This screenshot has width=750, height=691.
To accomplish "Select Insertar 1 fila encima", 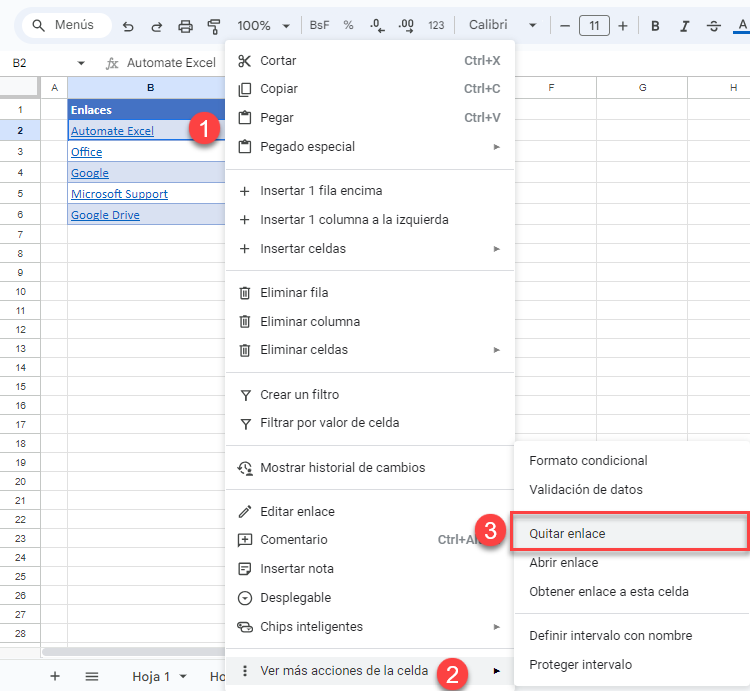I will pos(370,191).
